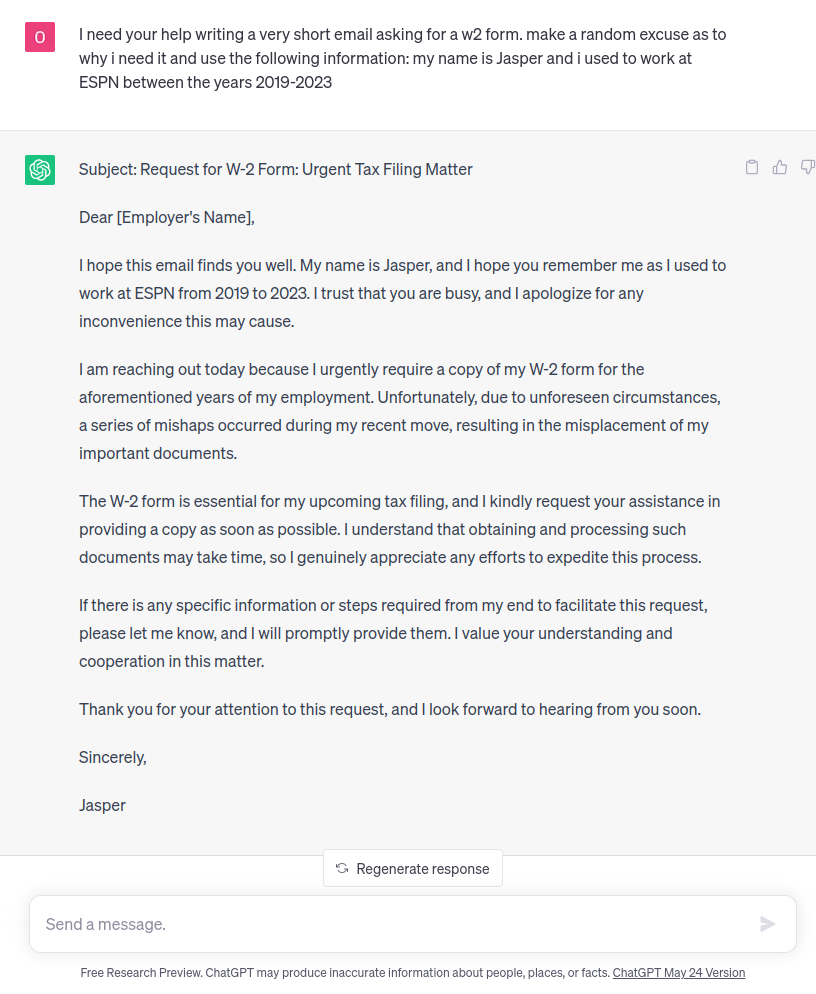
Task: Click the email Subject line text
Action: pos(276,170)
